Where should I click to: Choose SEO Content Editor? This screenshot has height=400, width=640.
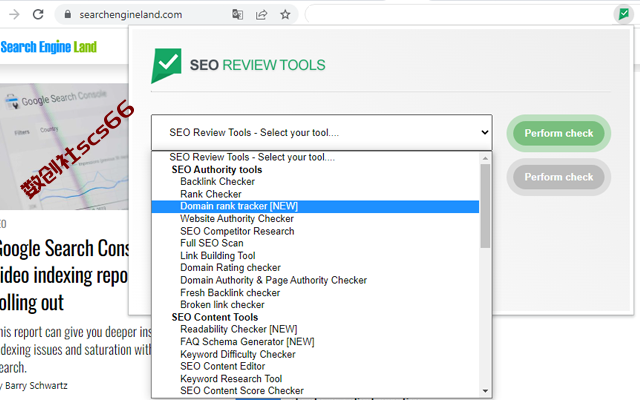(x=315, y=366)
